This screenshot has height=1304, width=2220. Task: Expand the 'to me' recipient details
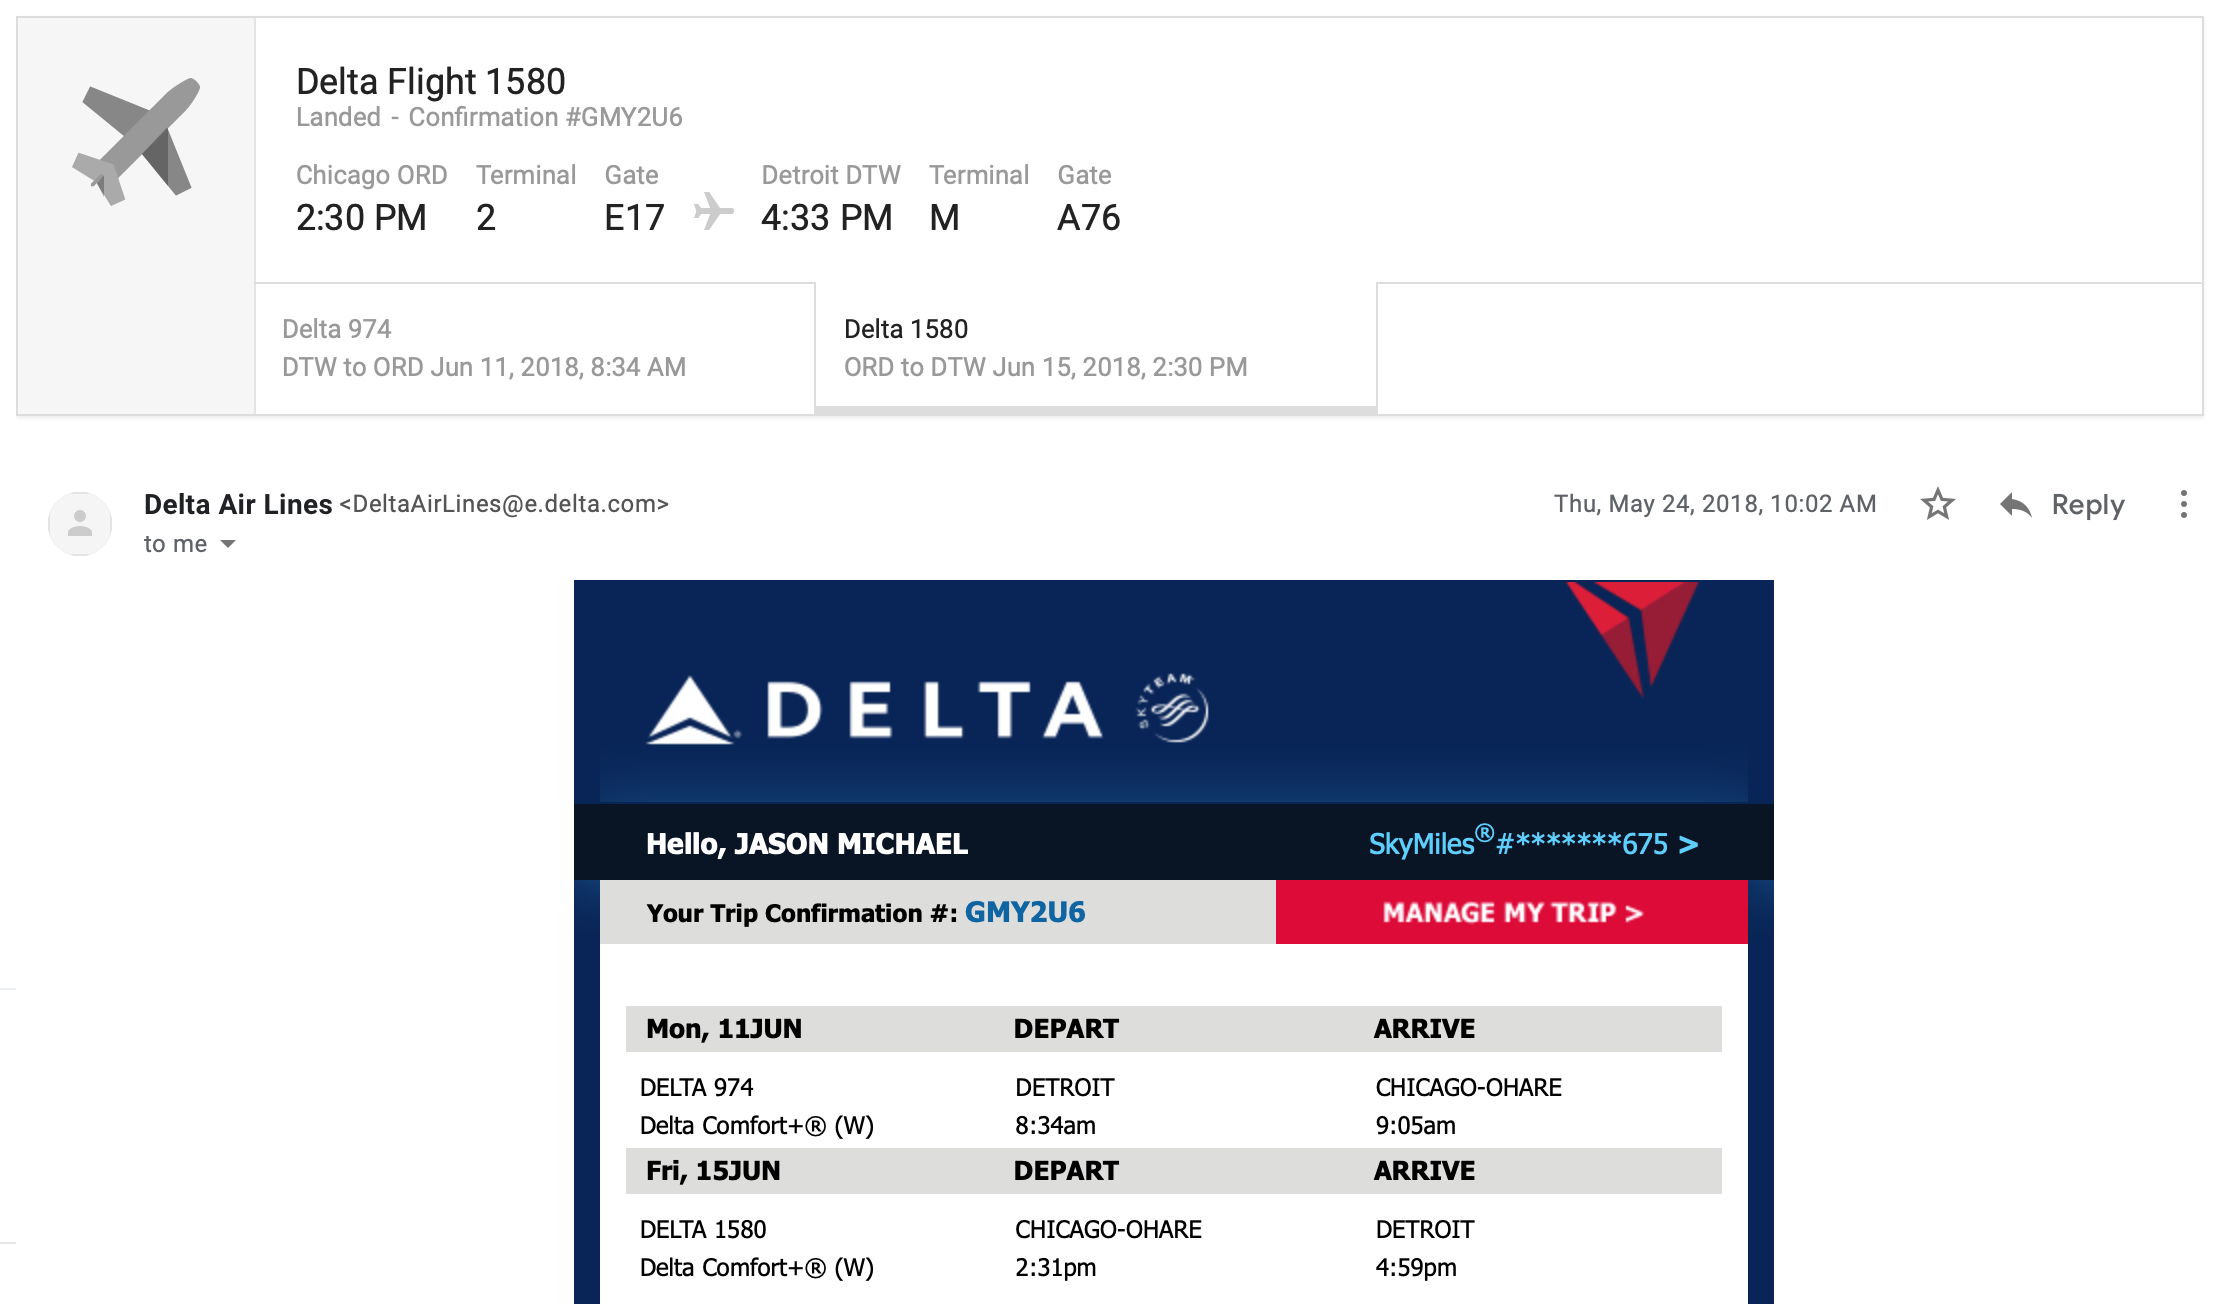click(x=228, y=544)
